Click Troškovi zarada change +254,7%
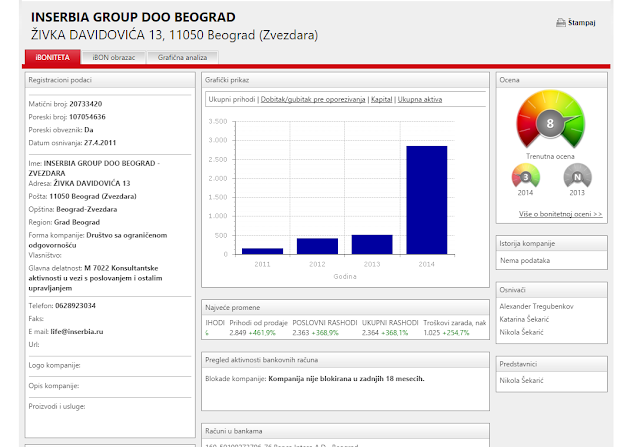640x447 pixels. (x=456, y=333)
